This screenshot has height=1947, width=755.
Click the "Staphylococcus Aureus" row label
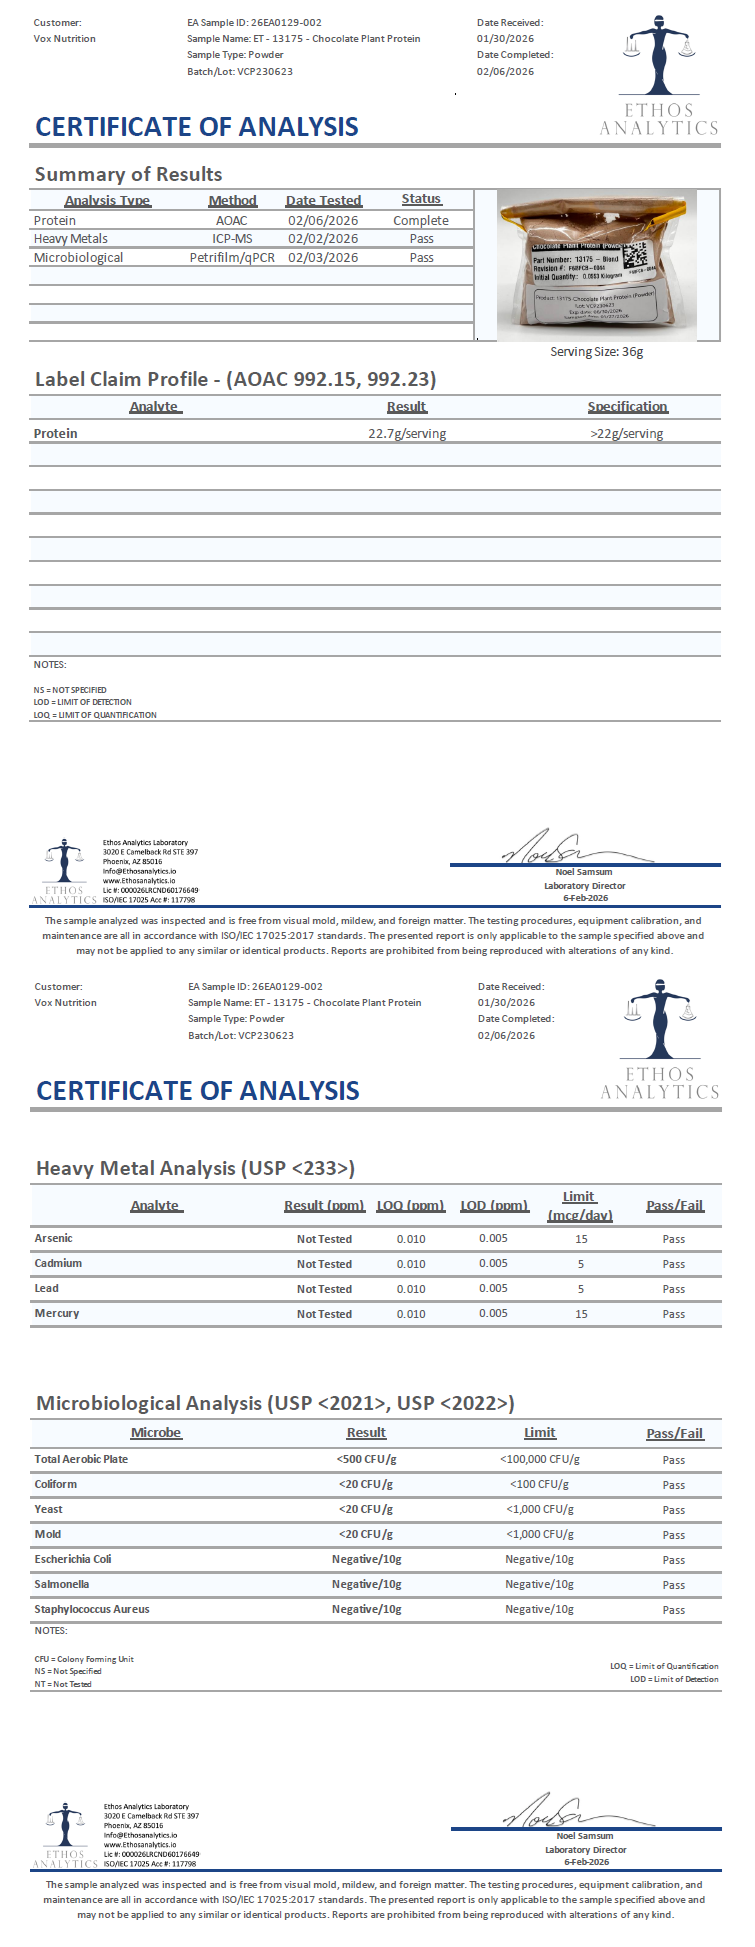tap(92, 1610)
